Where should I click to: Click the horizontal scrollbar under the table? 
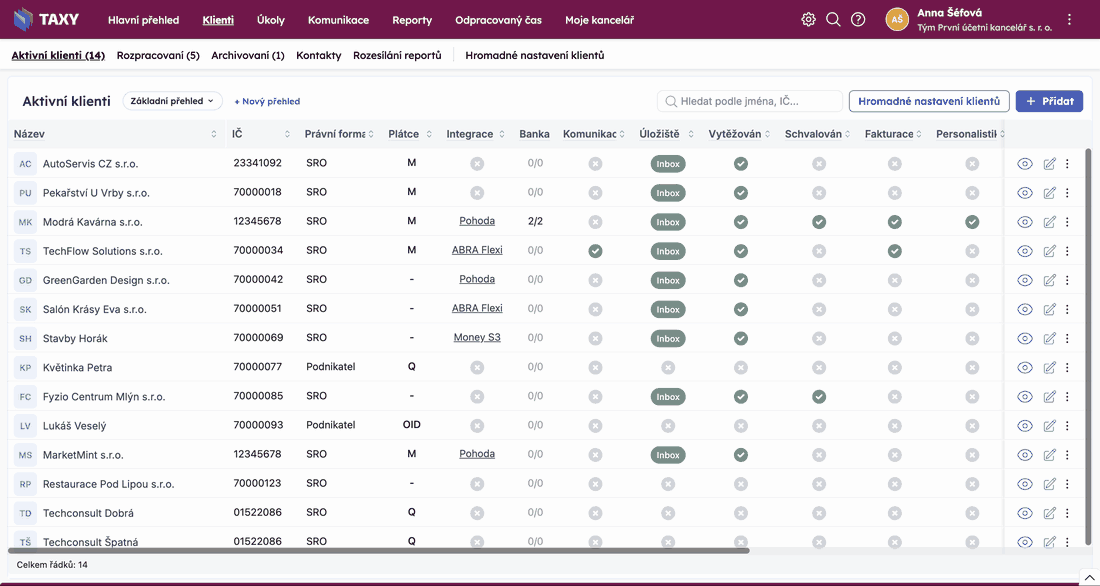coord(379,551)
